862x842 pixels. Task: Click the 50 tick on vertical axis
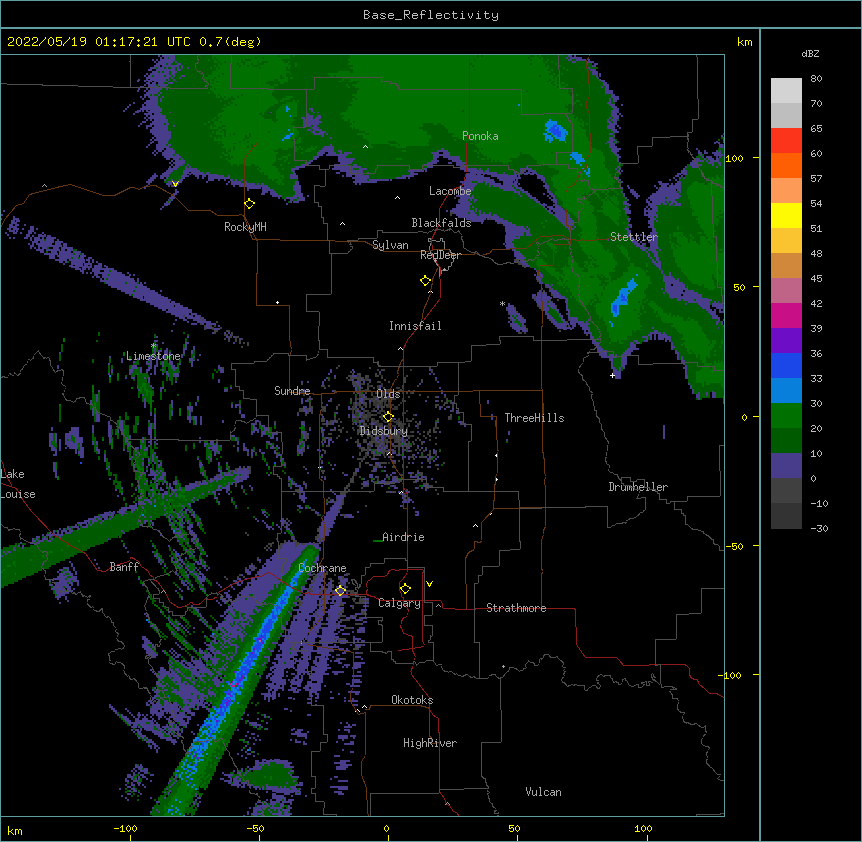(x=739, y=287)
